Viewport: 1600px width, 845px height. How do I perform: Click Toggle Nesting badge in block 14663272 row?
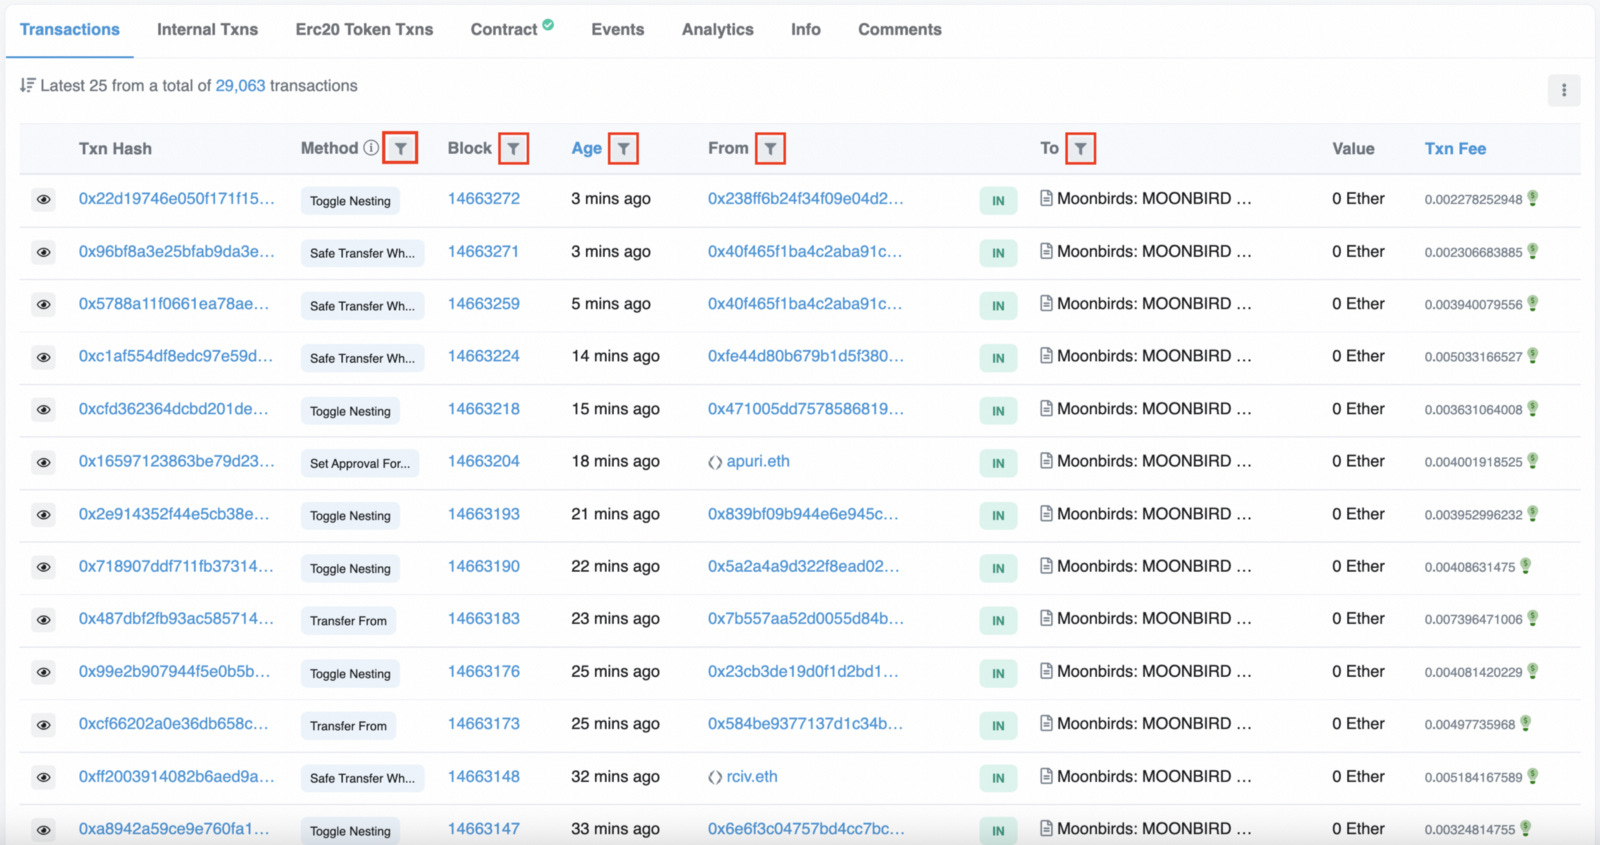(350, 201)
